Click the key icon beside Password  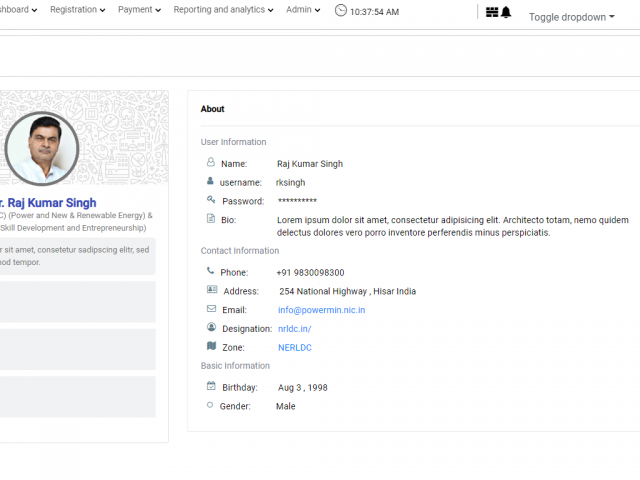click(211, 200)
